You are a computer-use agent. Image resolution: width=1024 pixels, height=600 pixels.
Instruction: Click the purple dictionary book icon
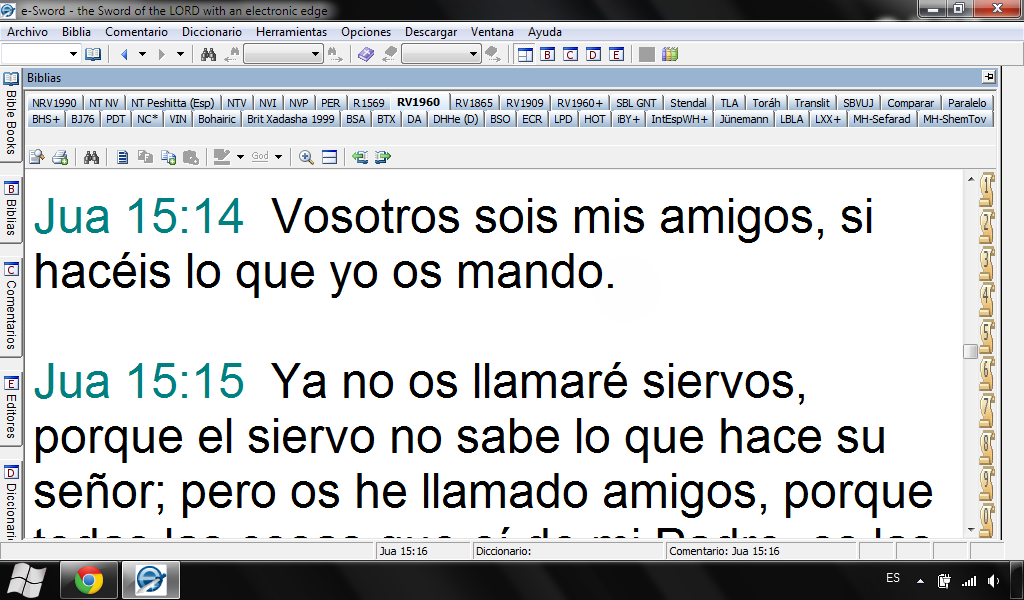366,54
